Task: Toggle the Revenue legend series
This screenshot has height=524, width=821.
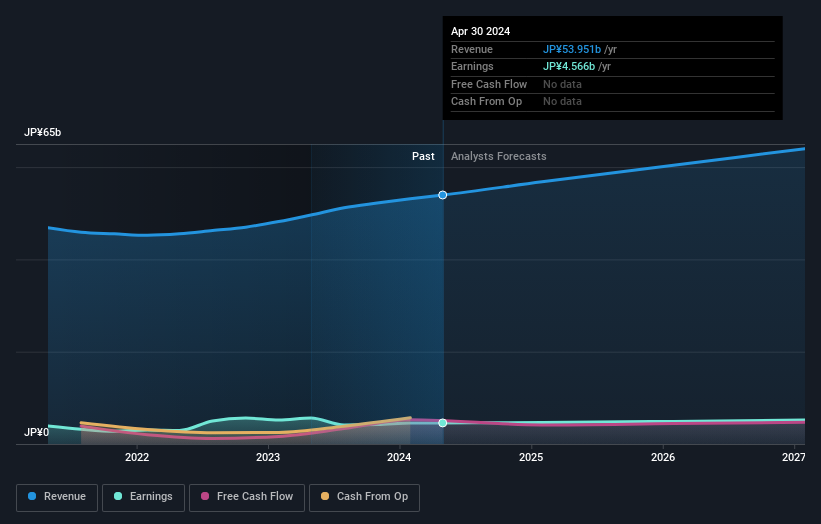Action: tap(57, 497)
